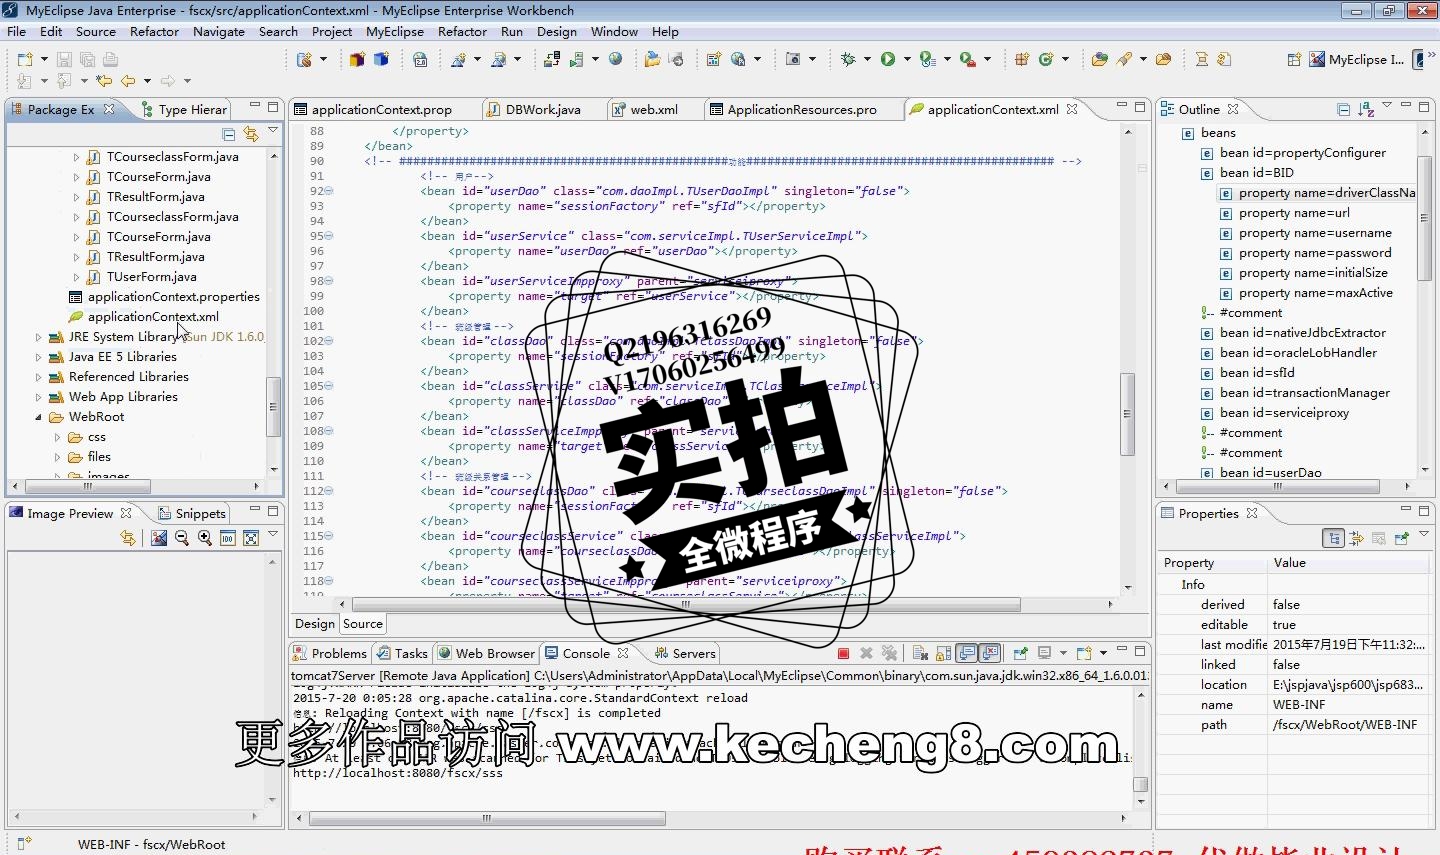
Task: Open the File menu
Action: coord(17,31)
